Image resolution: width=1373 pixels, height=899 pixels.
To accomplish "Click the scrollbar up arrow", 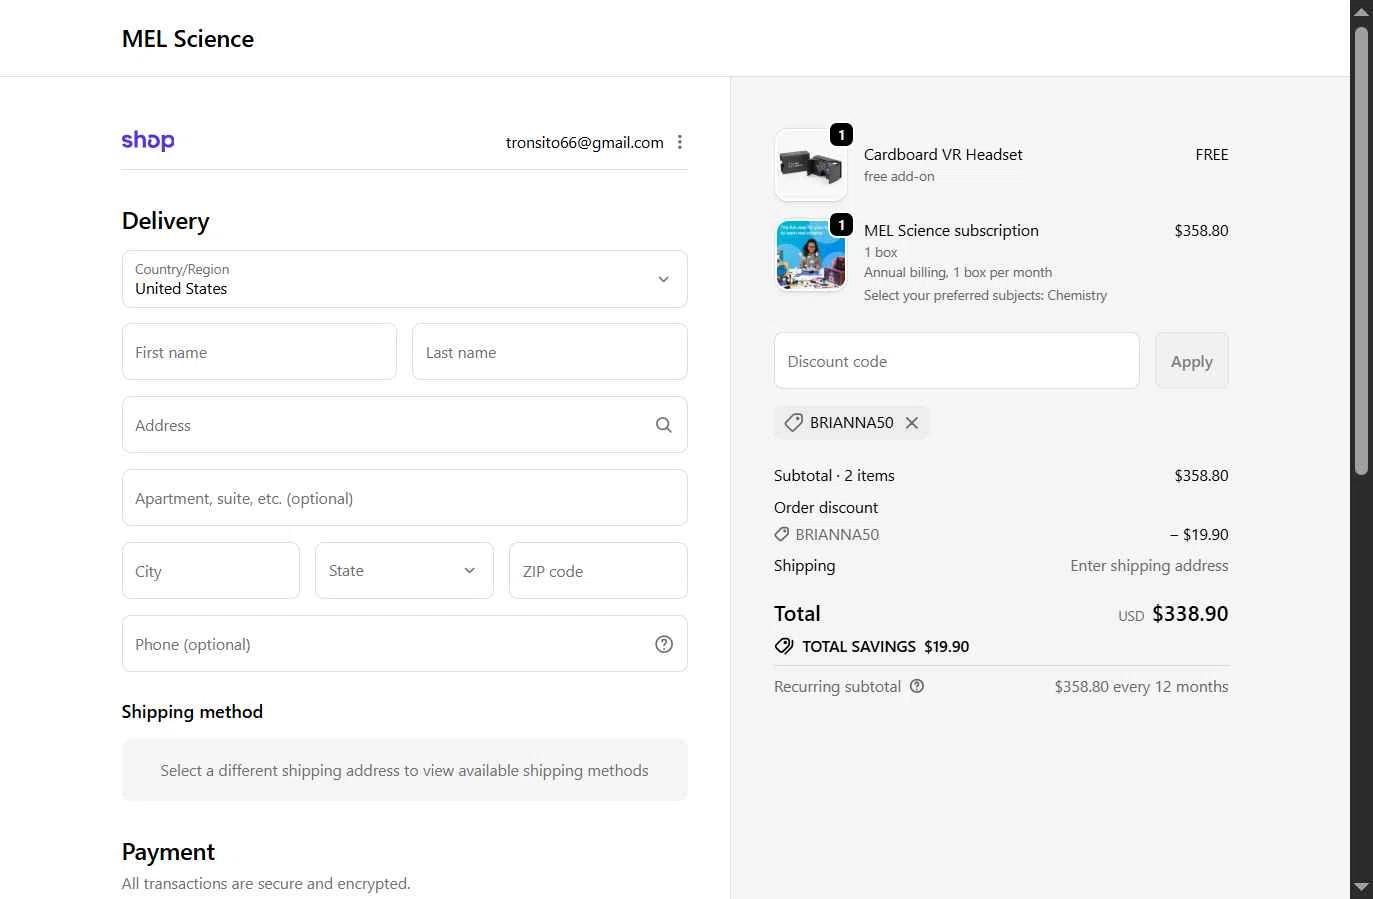I will 1361,11.
